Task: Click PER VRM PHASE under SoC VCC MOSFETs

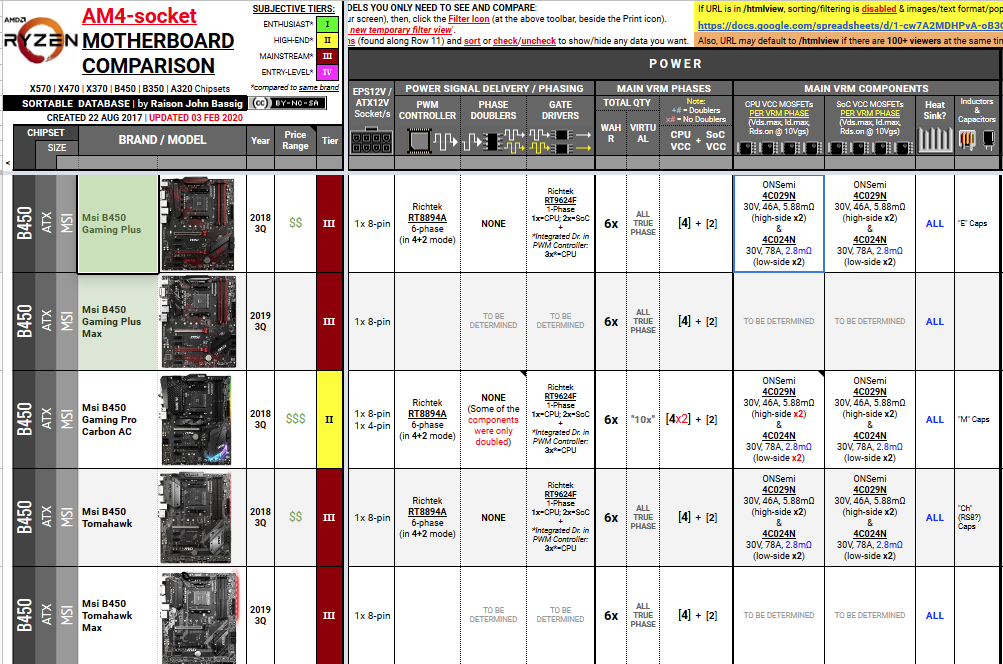Action: click(870, 113)
